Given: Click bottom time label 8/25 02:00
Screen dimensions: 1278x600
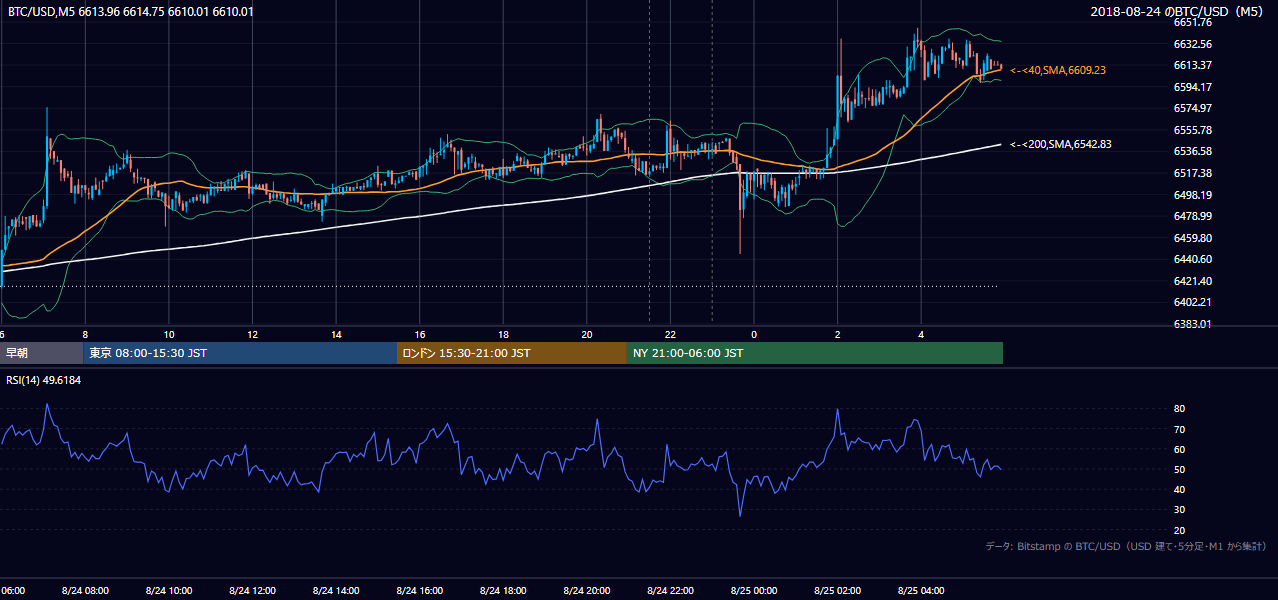Looking at the screenshot, I should pyautogui.click(x=837, y=590).
